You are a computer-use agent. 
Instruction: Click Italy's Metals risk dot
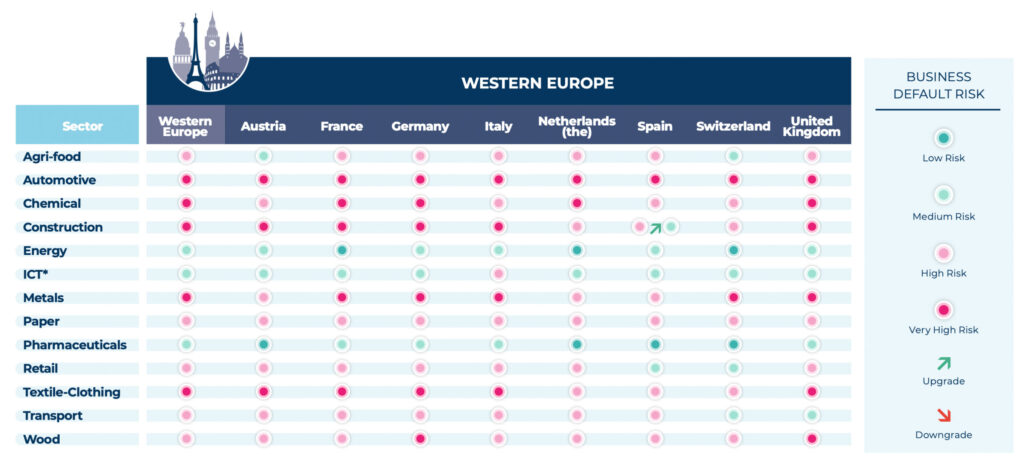point(498,298)
